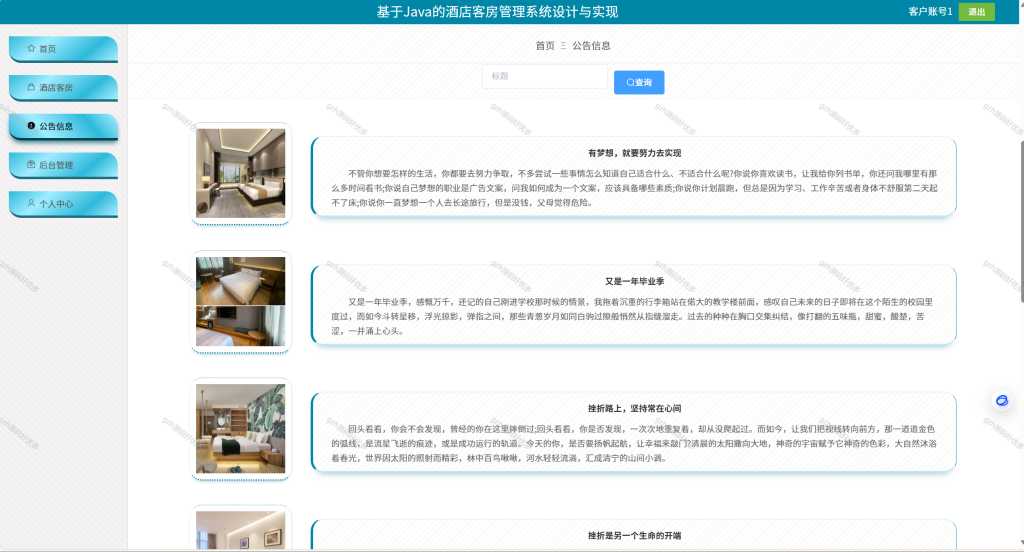Click the info icon beside 公告信息
This screenshot has width=1024, height=552.
point(31,125)
